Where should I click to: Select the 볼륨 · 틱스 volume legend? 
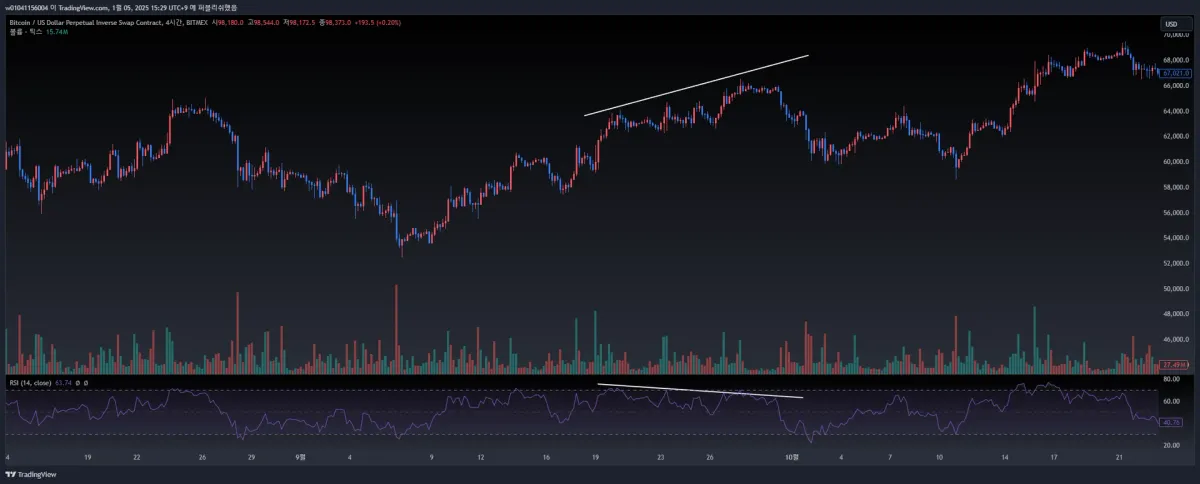point(25,32)
